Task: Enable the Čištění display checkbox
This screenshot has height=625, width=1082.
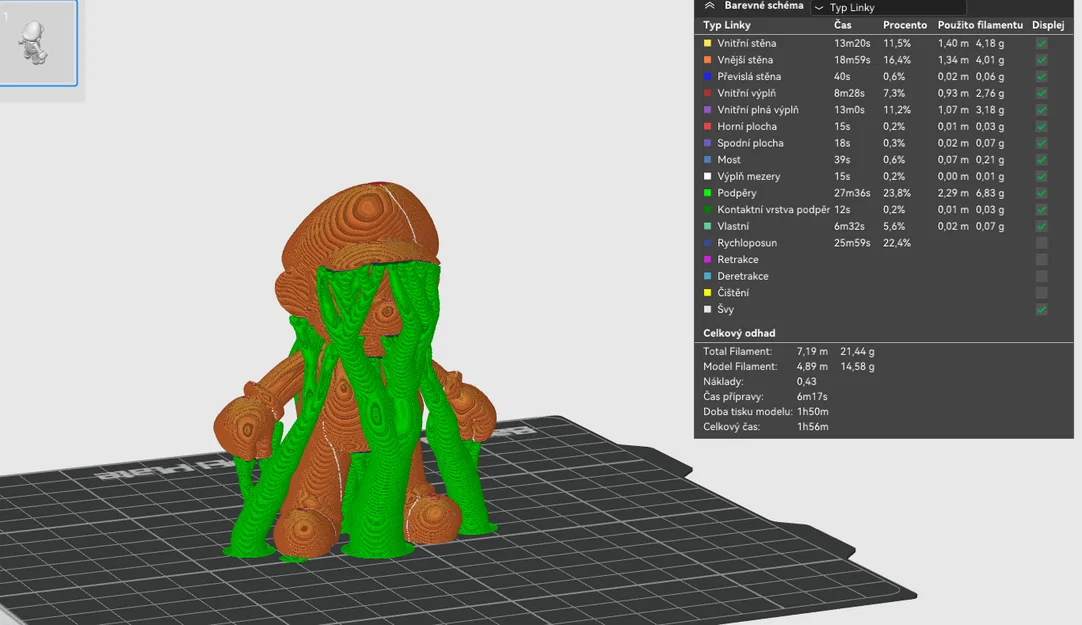Action: tap(1041, 292)
